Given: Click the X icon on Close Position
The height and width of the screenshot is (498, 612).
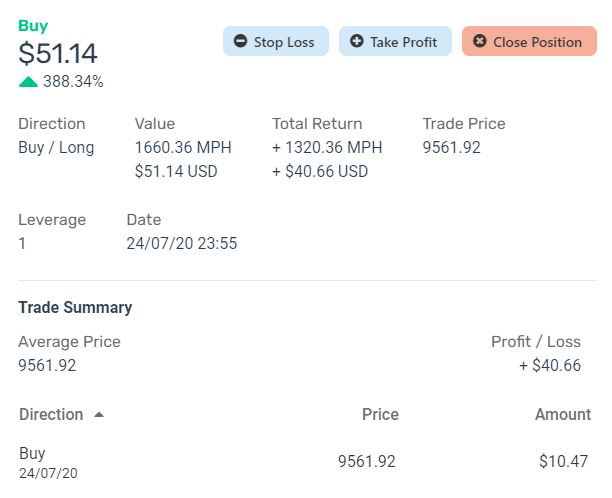Looking at the screenshot, I should (x=480, y=41).
